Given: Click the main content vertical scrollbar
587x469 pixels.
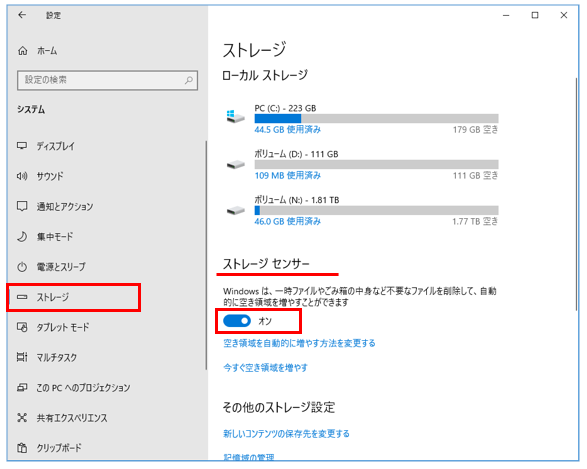Looking at the screenshot, I should [577, 194].
